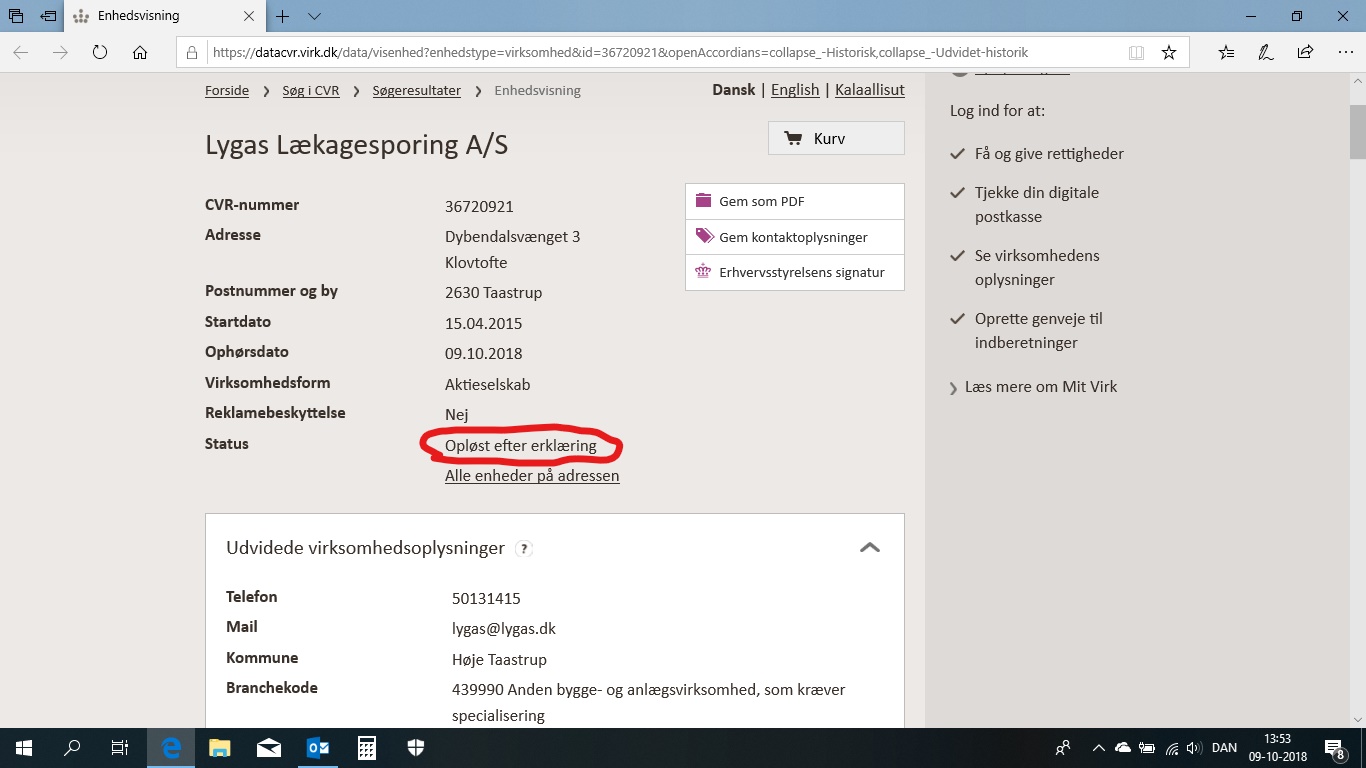Navigate to Søg i CVR breadcrumb

pos(311,91)
